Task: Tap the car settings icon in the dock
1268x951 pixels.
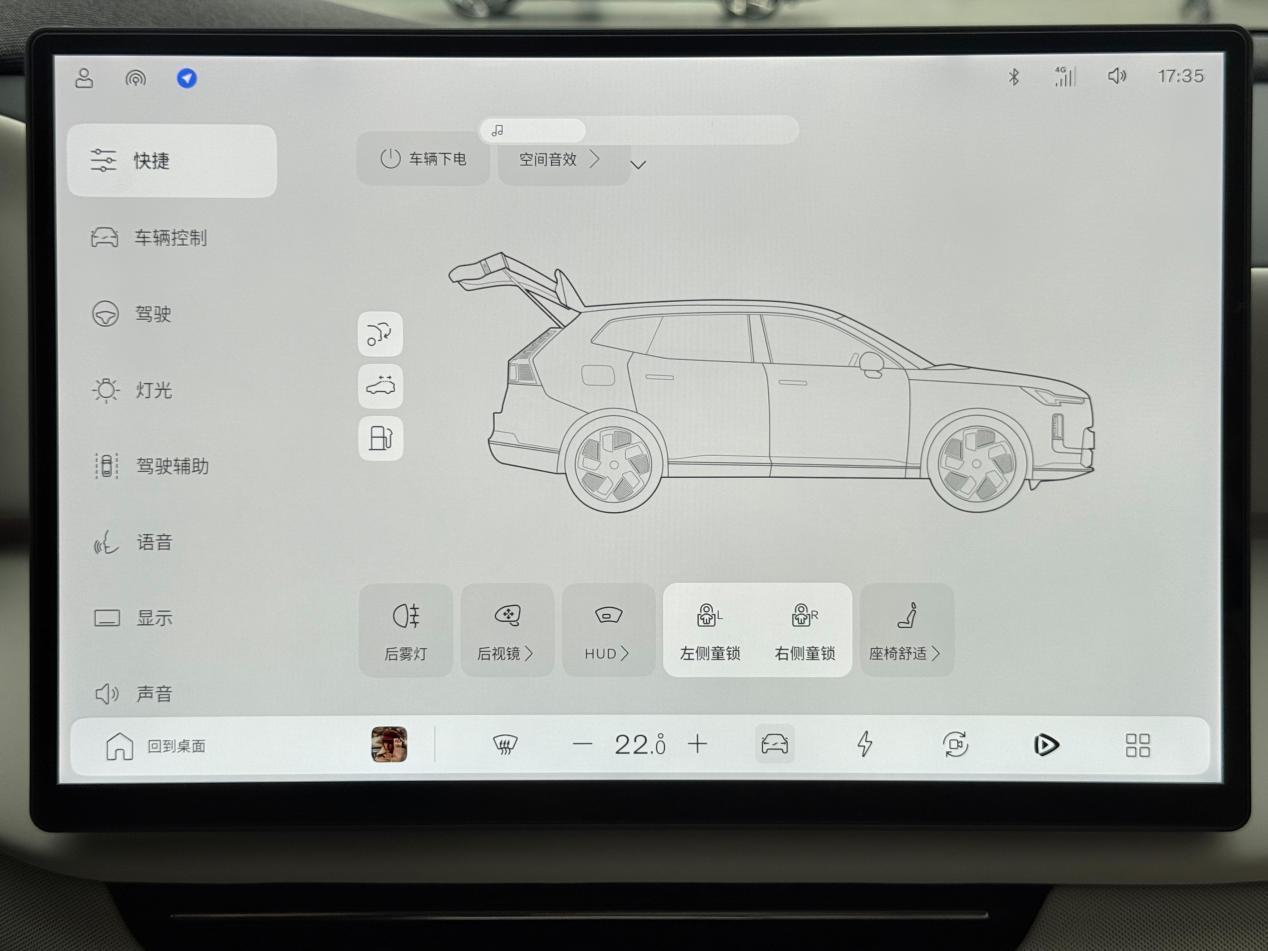Action: (775, 744)
